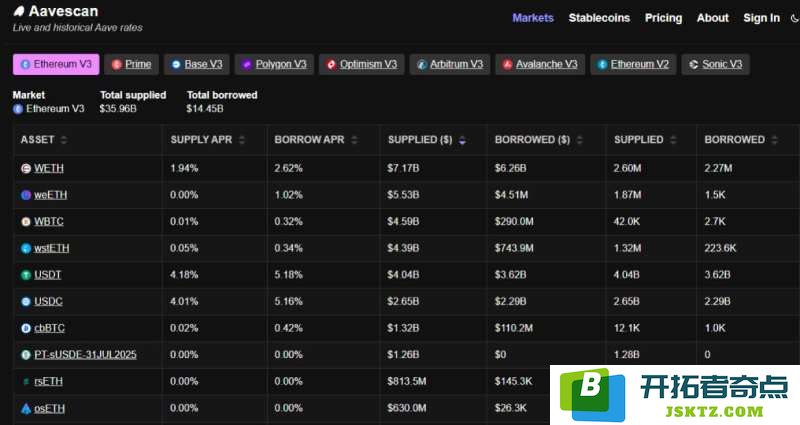Open the rsETH asset link
The width and height of the screenshot is (800, 425).
(48, 382)
